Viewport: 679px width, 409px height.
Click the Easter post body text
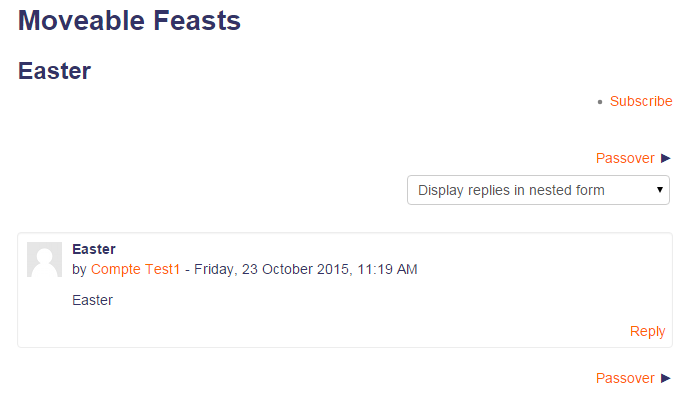(x=92, y=300)
